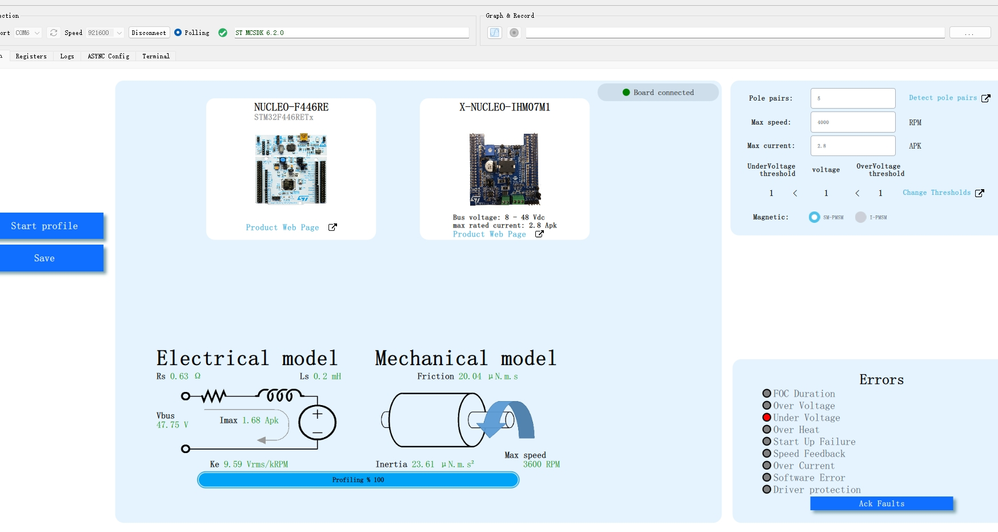Screen dimensions: 998x532
Task: Click the Detect pole pairs link
Action: pos(943,97)
